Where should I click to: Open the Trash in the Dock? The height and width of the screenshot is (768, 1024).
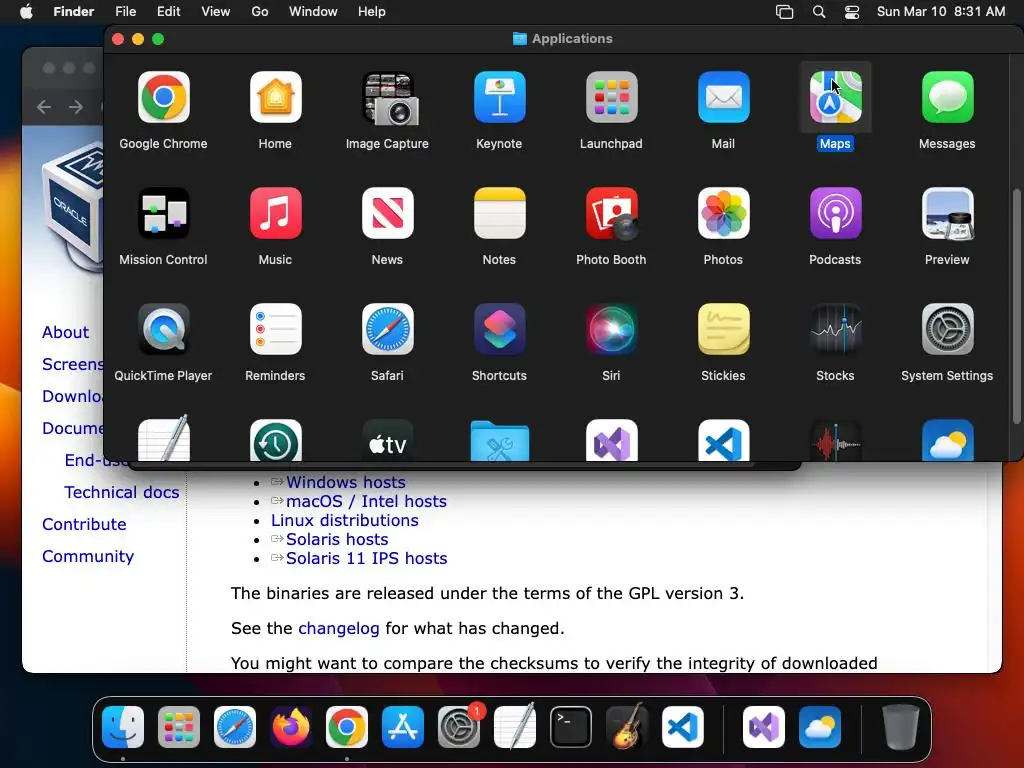pyautogui.click(x=901, y=727)
